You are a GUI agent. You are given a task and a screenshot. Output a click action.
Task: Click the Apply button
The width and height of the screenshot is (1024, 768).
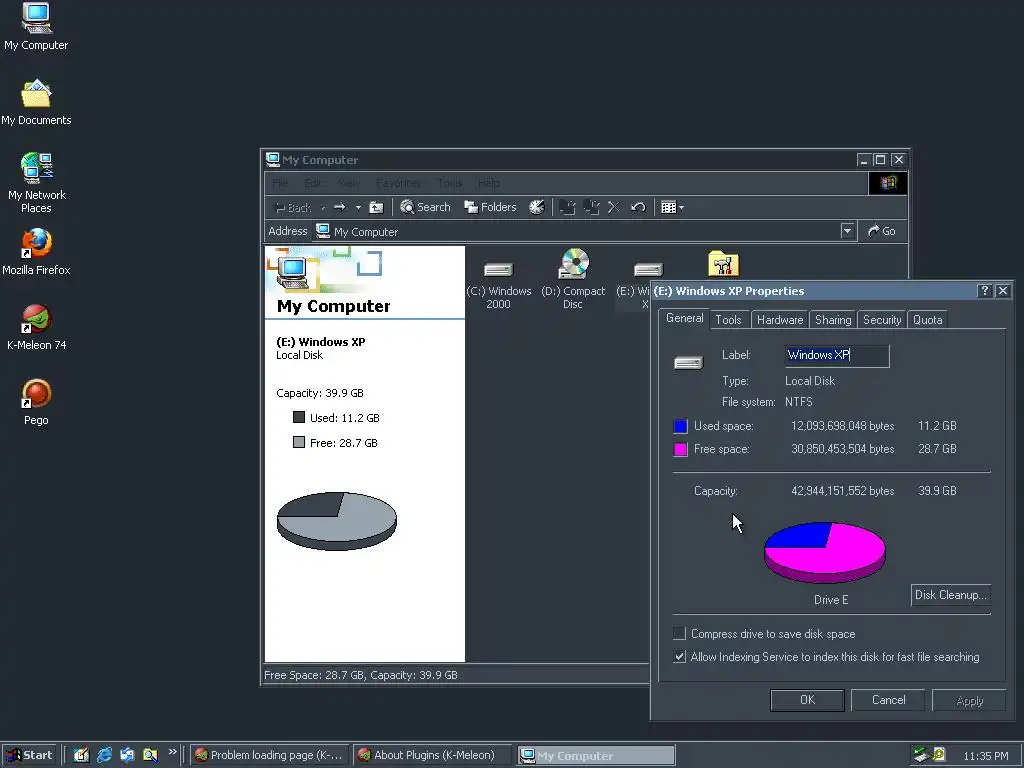click(969, 700)
